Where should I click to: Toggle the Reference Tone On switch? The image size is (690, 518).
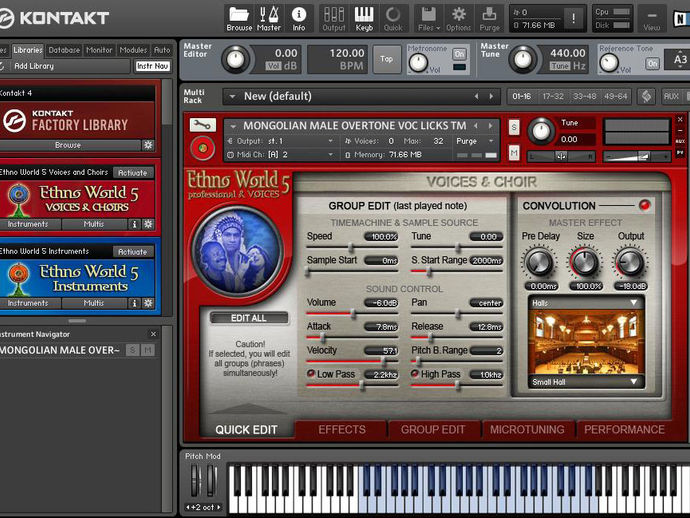click(x=652, y=64)
